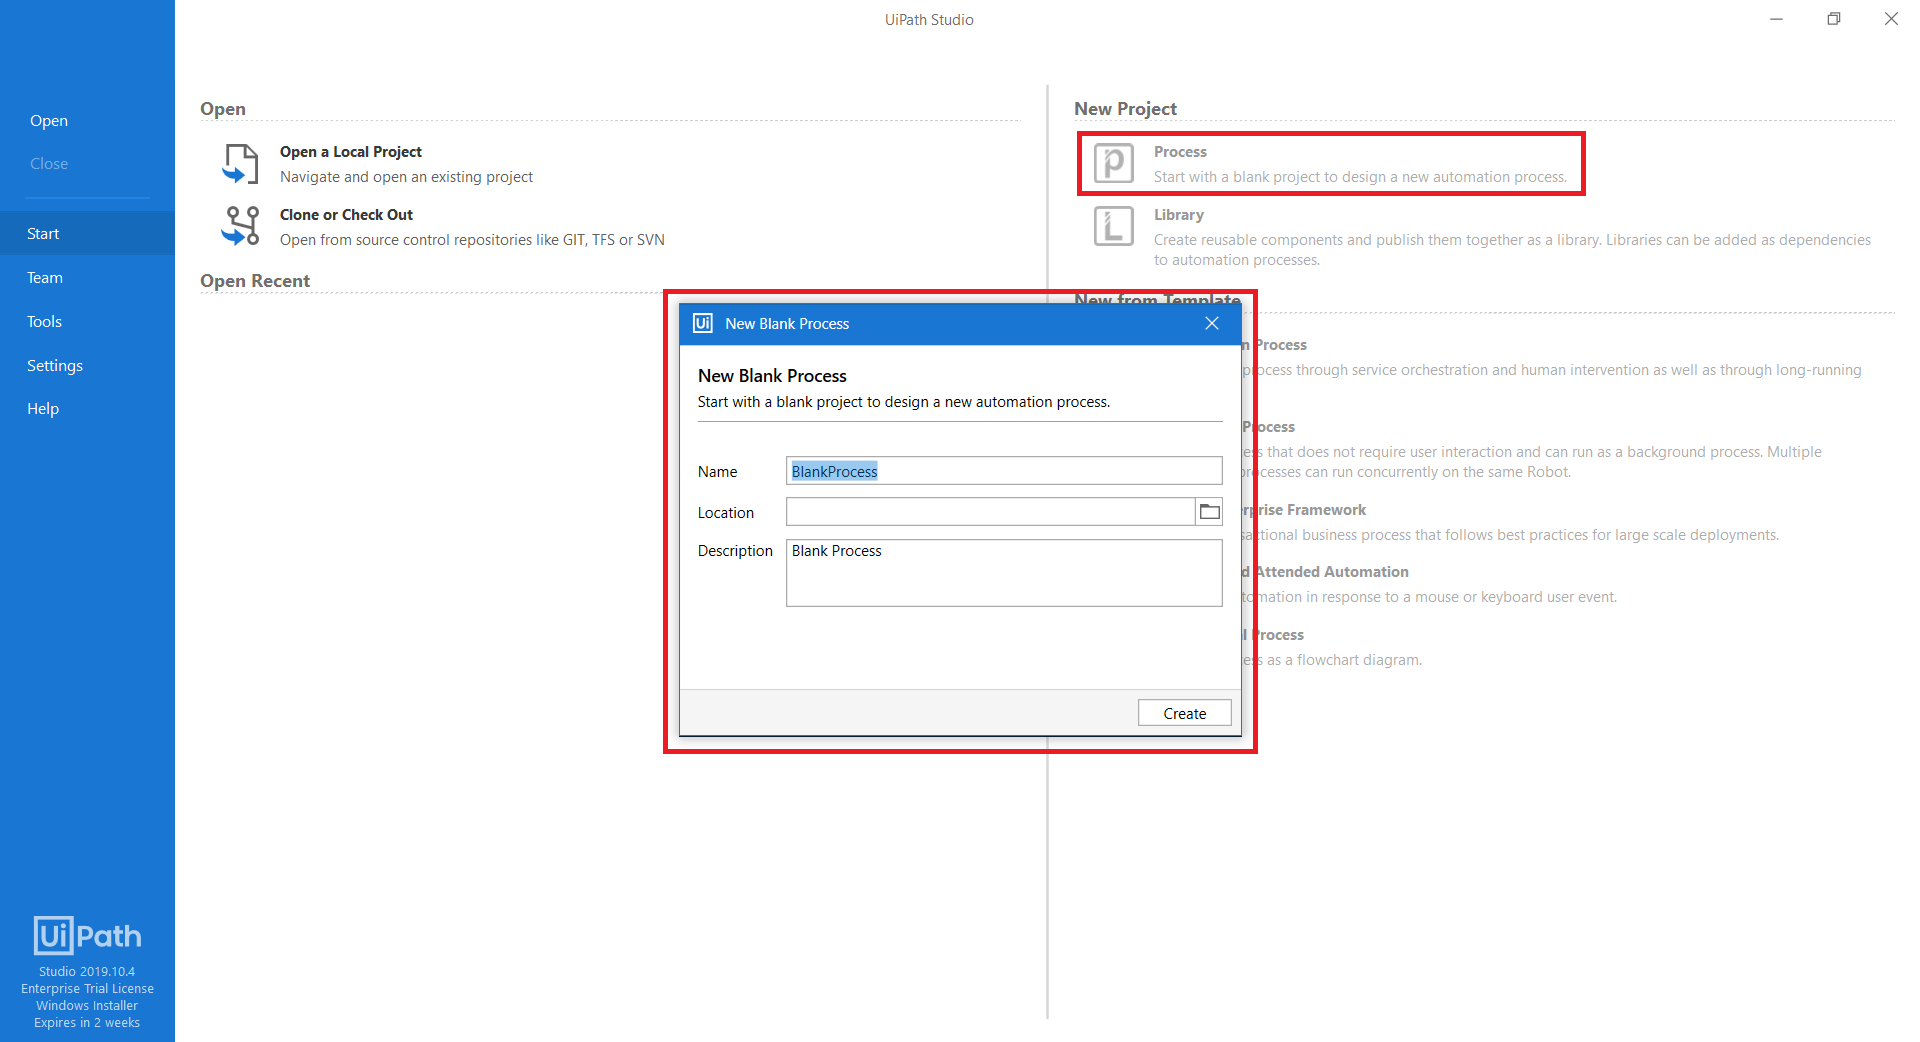Image resolution: width=1920 pixels, height=1042 pixels.
Task: Click the 'Windows Installer' text in sidebar
Action: (x=87, y=1006)
